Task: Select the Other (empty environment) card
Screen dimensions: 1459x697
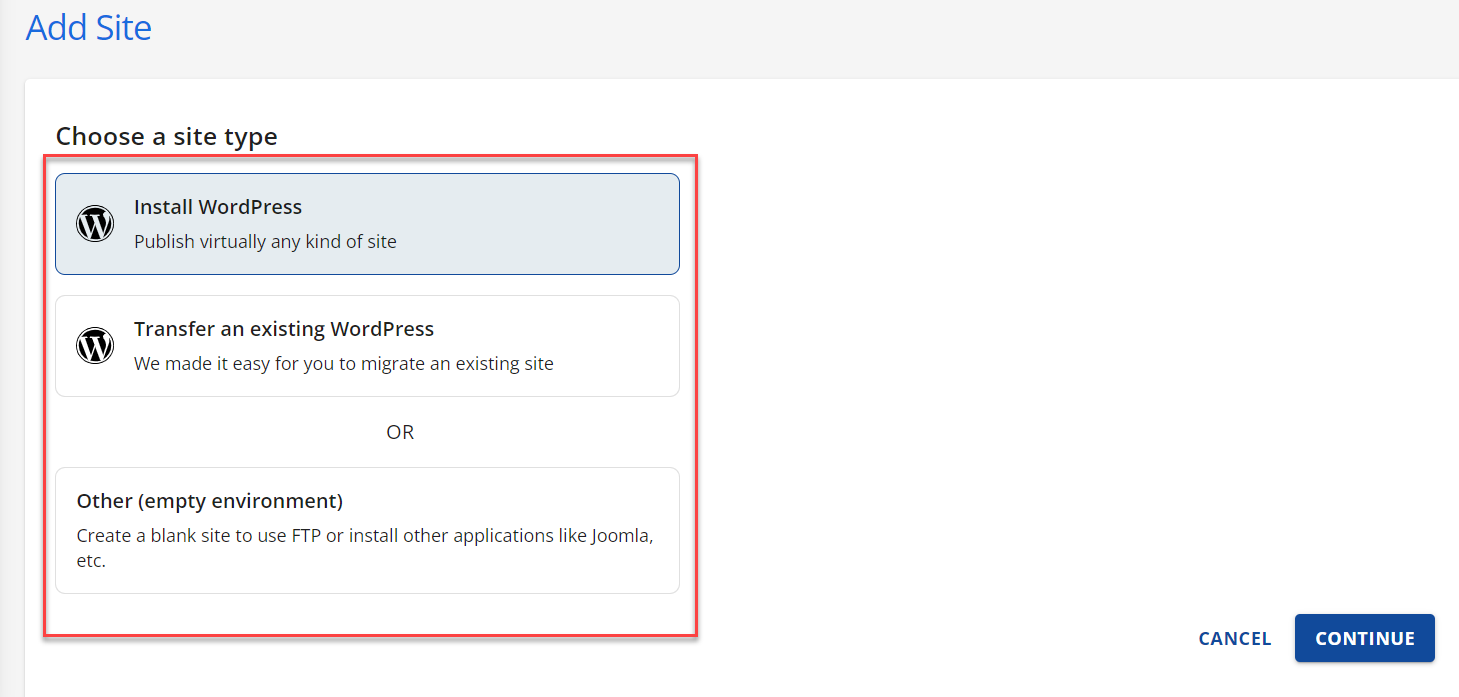Action: pyautogui.click(x=367, y=530)
